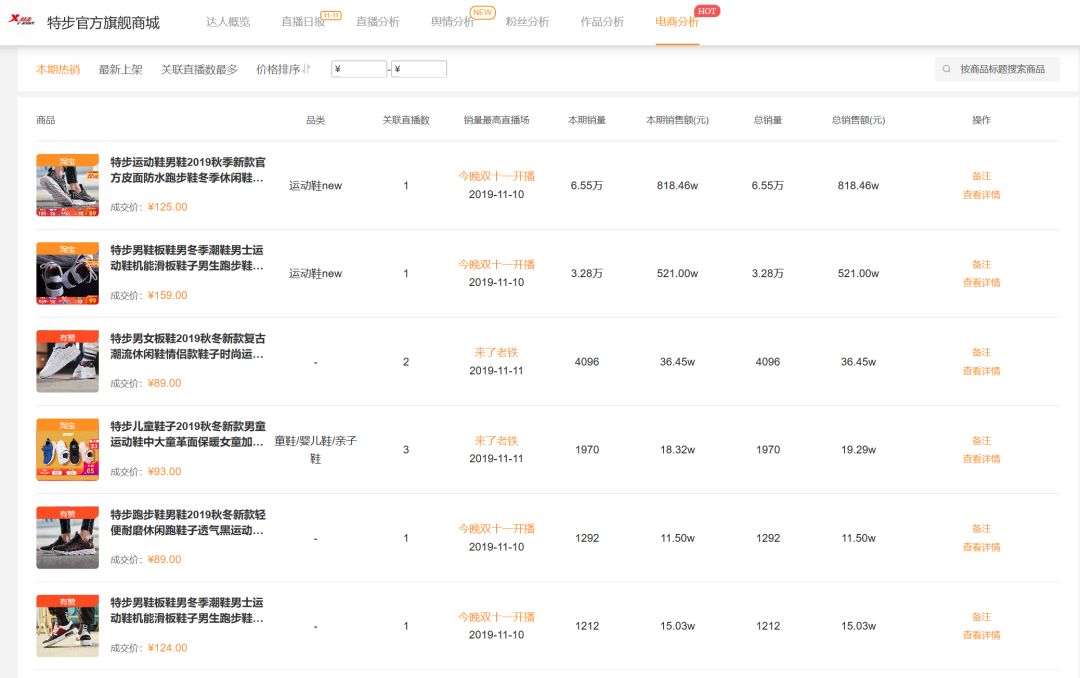Screen dimensions: 1080x678
Task: Click 备注 for the 特步儿童鞋子 product
Action: 981,440
